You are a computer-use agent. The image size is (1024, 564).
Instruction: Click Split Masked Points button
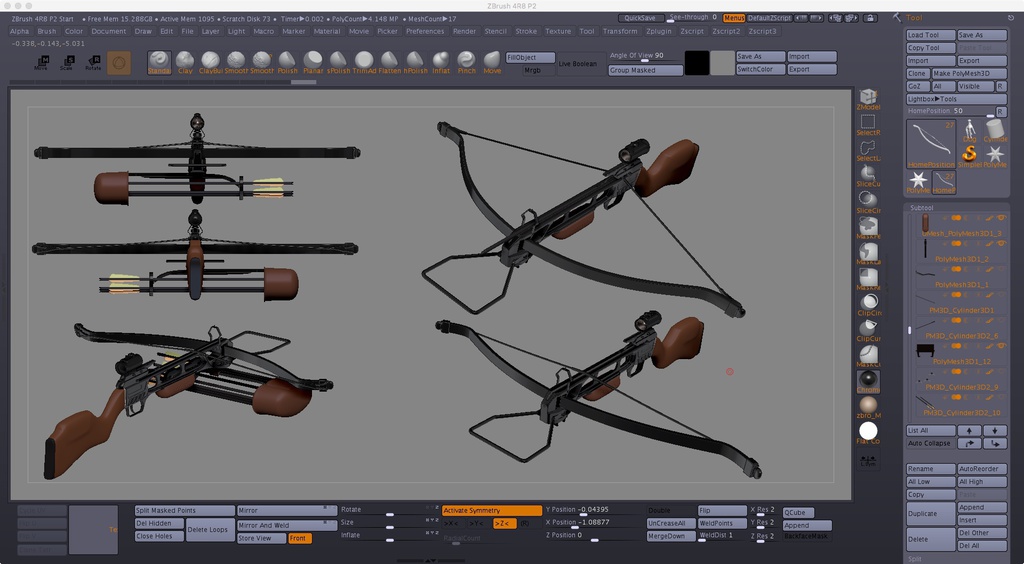point(184,510)
